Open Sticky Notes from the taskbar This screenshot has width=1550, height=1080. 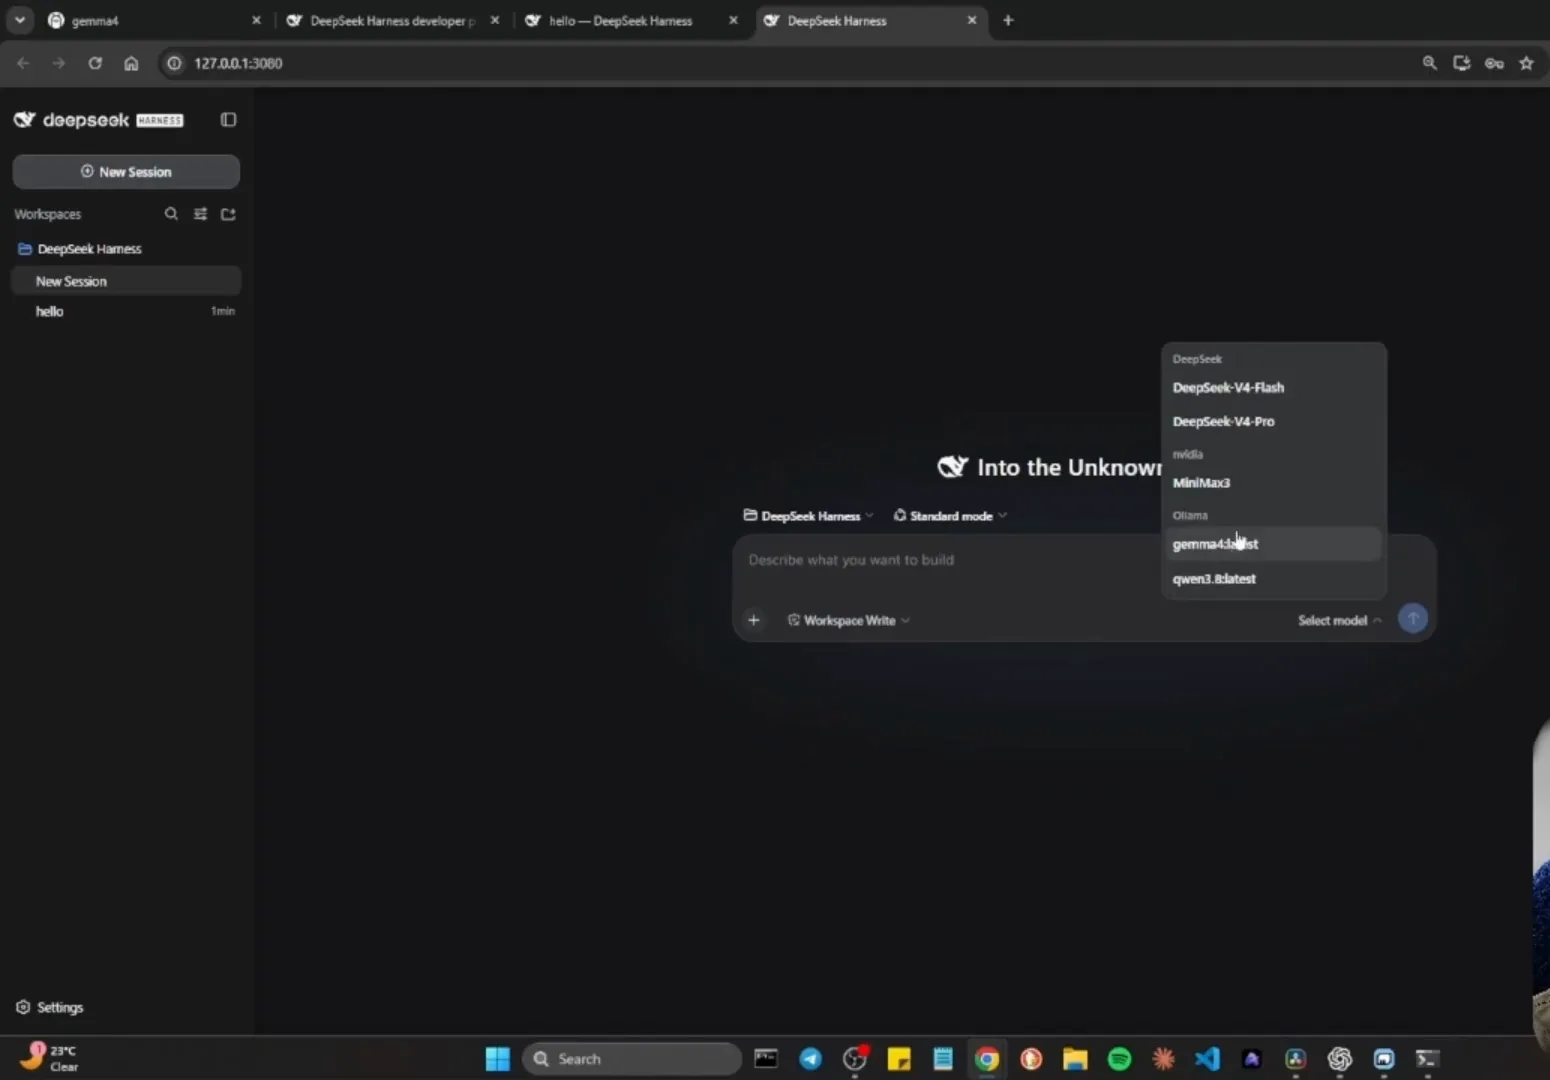(x=898, y=1058)
